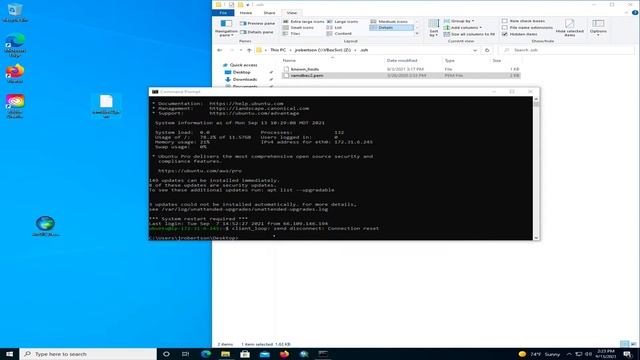
Task: Open the recent locations dropdown arrow
Action: pos(241,50)
